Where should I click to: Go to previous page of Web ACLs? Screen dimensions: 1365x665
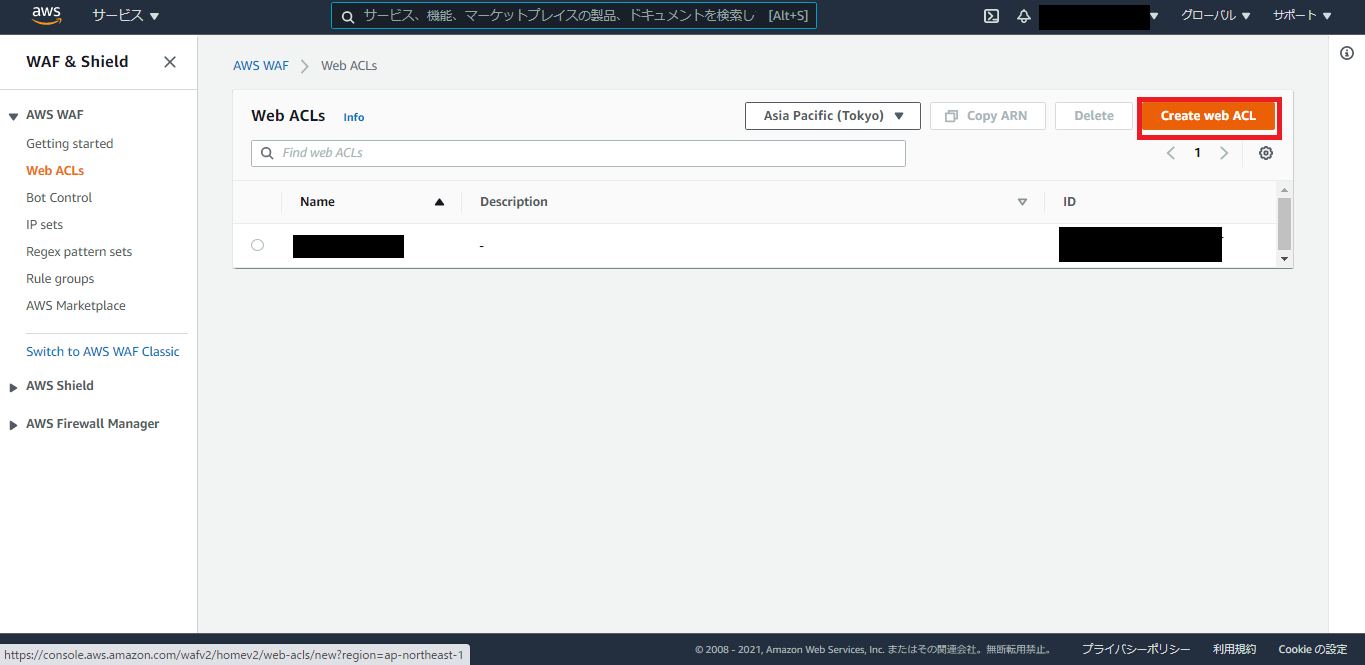pyautogui.click(x=1171, y=153)
